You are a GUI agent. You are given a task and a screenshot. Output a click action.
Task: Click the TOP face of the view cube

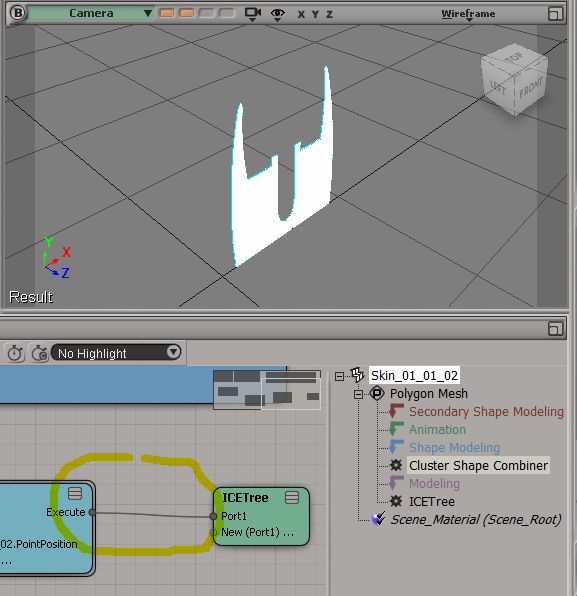[515, 58]
